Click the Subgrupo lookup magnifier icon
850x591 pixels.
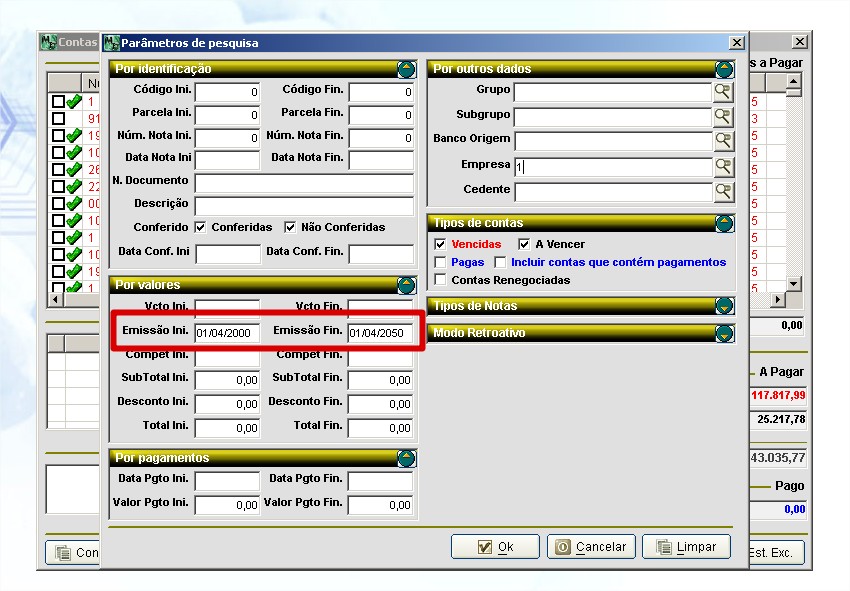coord(723,116)
